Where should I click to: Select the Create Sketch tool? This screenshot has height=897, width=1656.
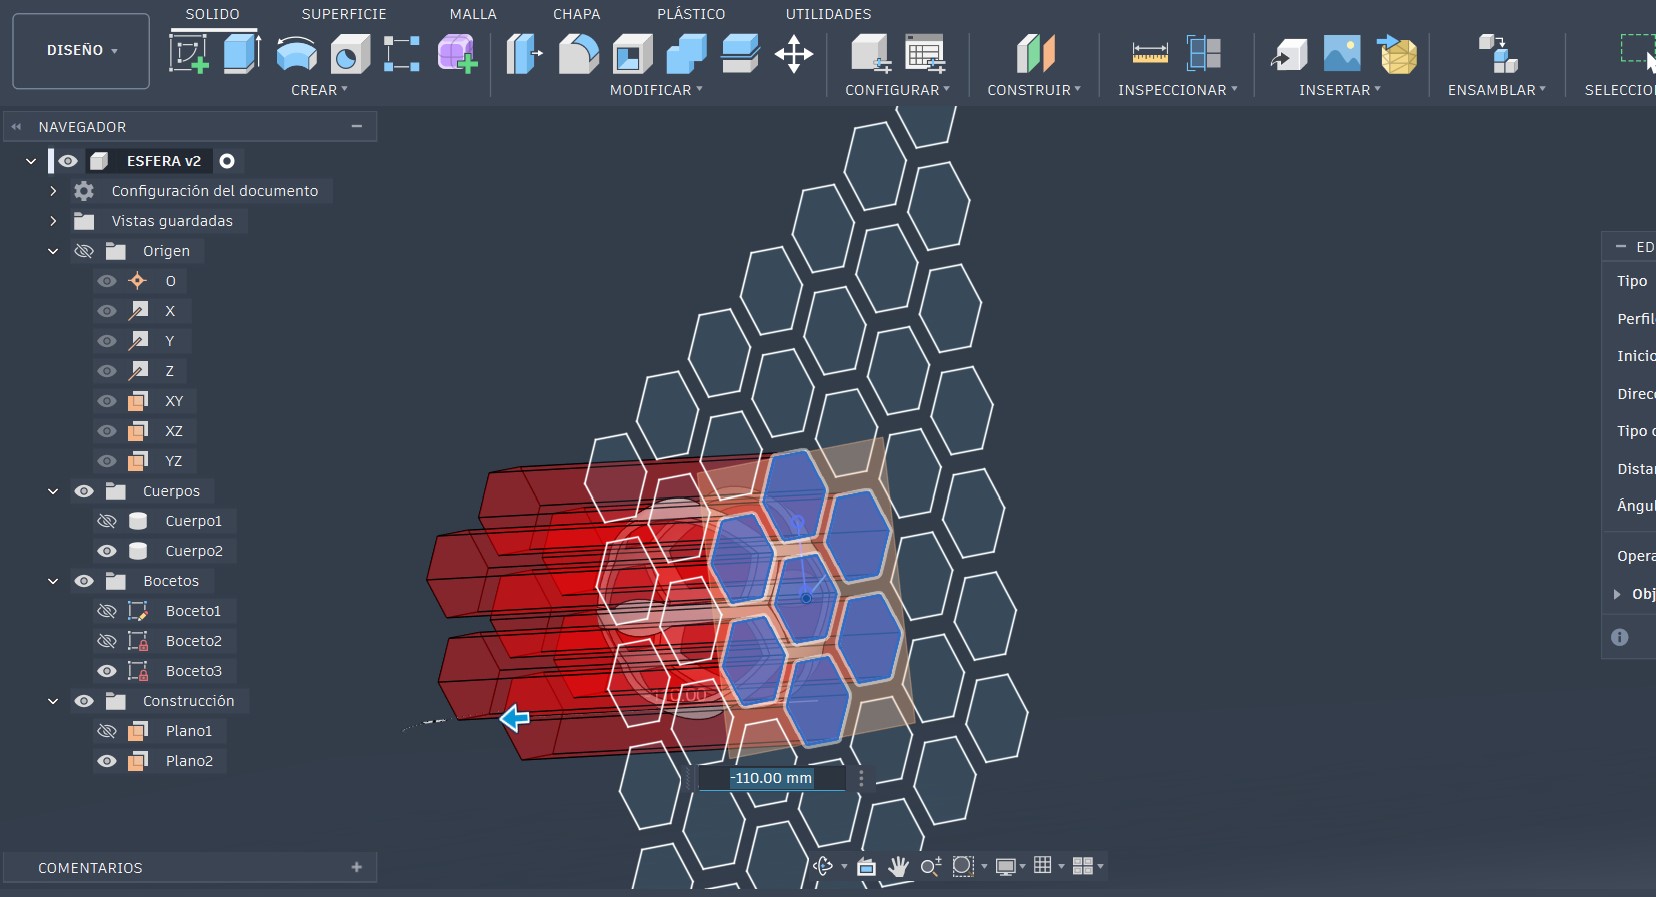[x=189, y=54]
